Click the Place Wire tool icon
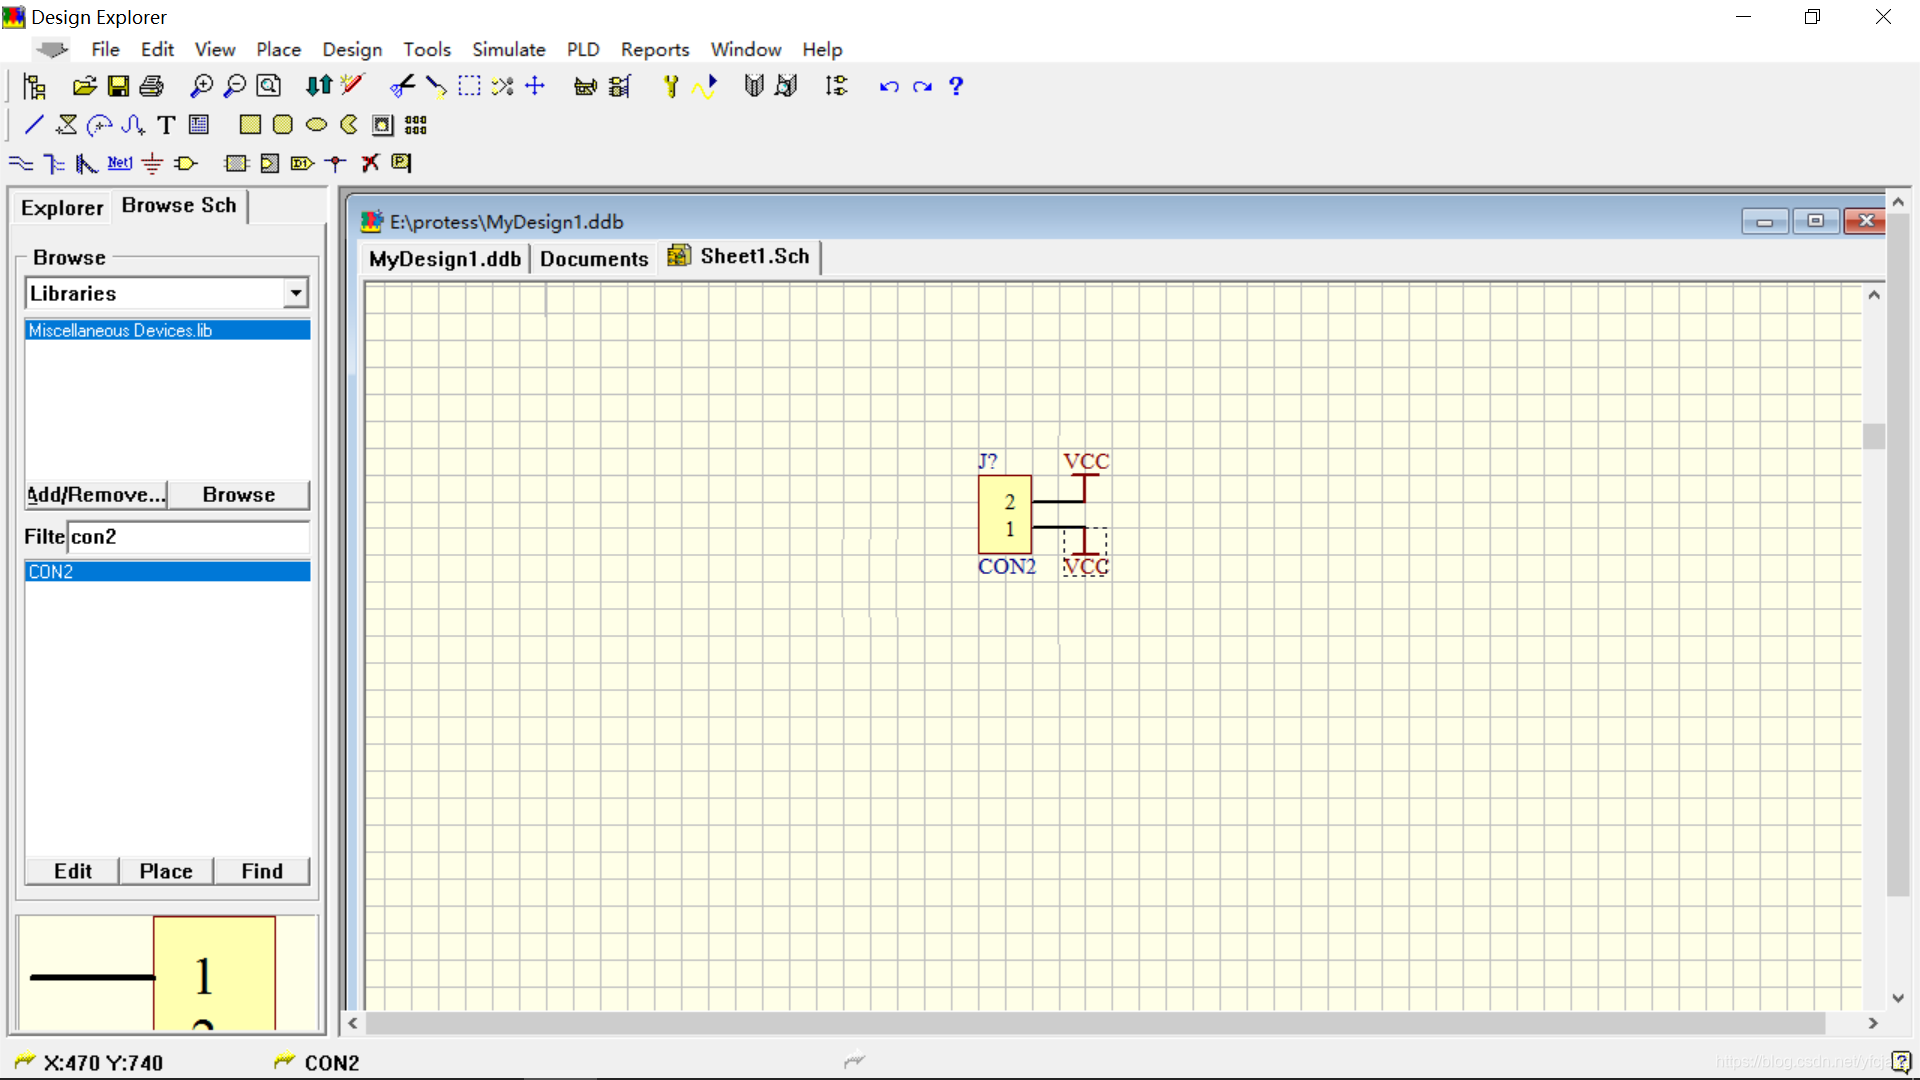 coord(21,163)
